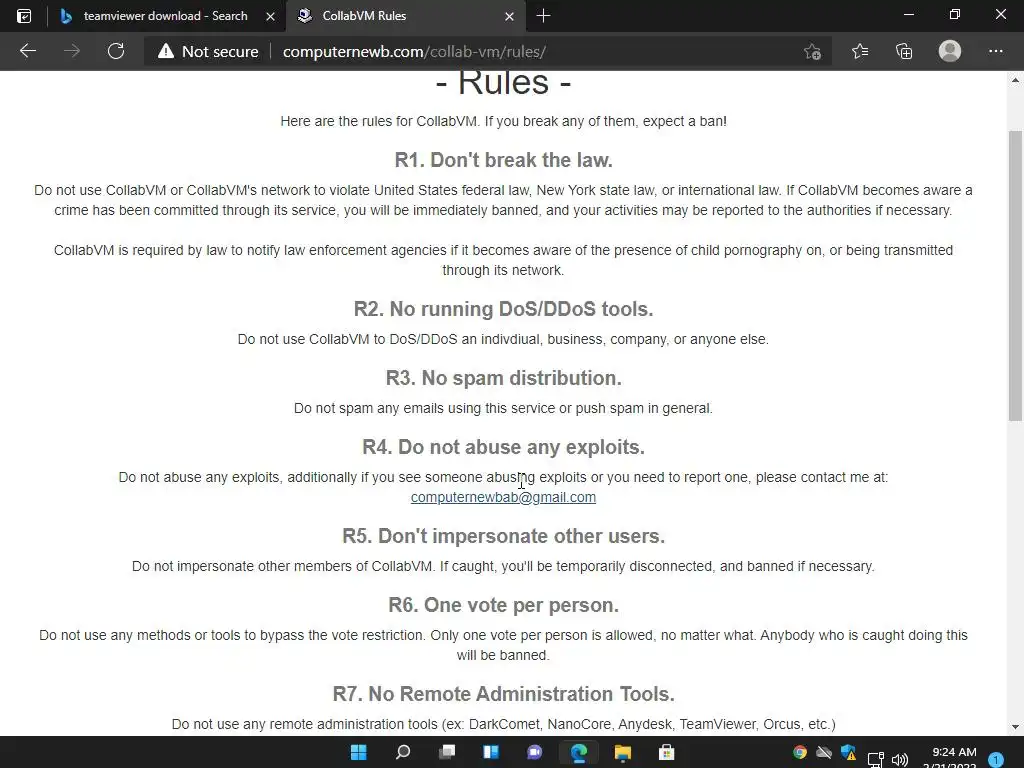This screenshot has height=768, width=1024.
Task: Open the computernewbab@gmail.com email link
Action: [503, 497]
